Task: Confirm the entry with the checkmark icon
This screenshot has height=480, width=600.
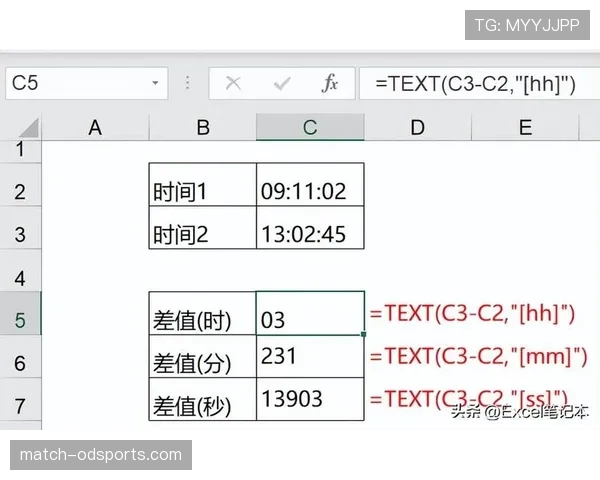Action: [x=282, y=83]
